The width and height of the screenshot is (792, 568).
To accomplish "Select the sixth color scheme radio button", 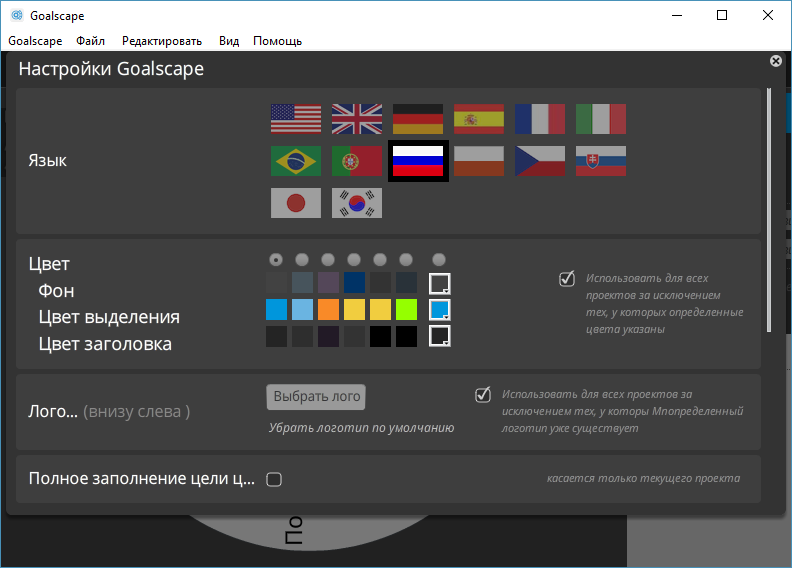I will tap(406, 260).
